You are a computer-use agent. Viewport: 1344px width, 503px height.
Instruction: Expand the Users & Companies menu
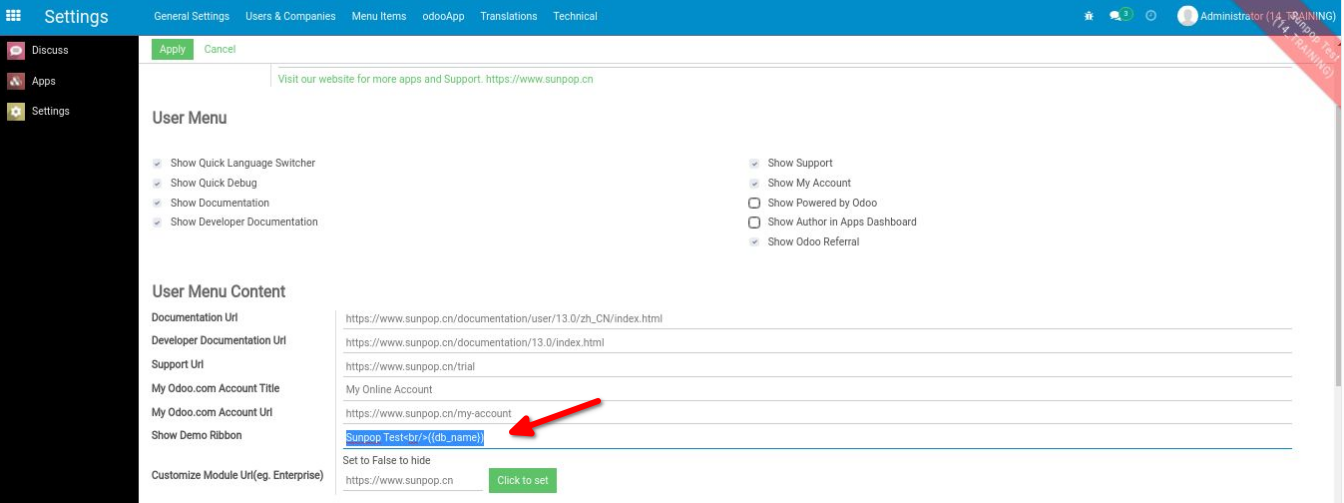[x=290, y=16]
